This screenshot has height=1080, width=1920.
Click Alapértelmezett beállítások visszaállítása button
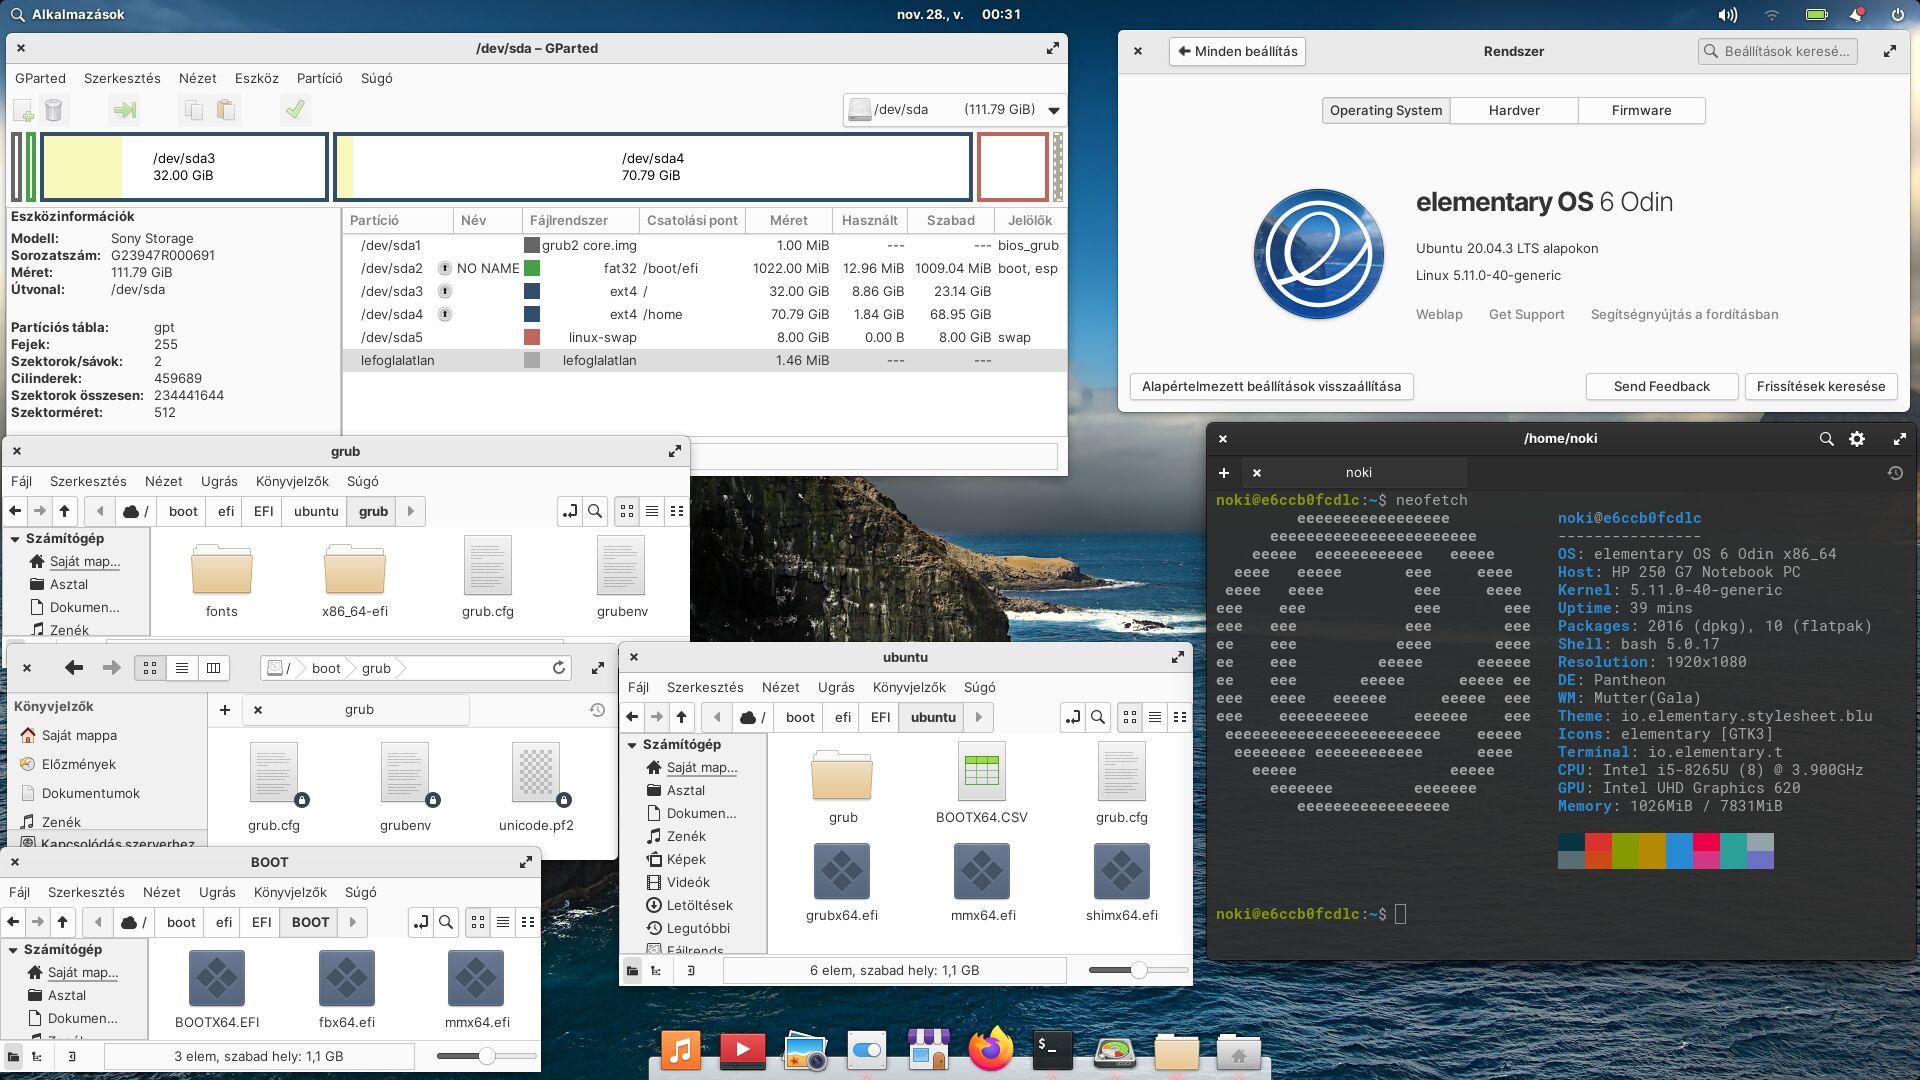coord(1271,386)
